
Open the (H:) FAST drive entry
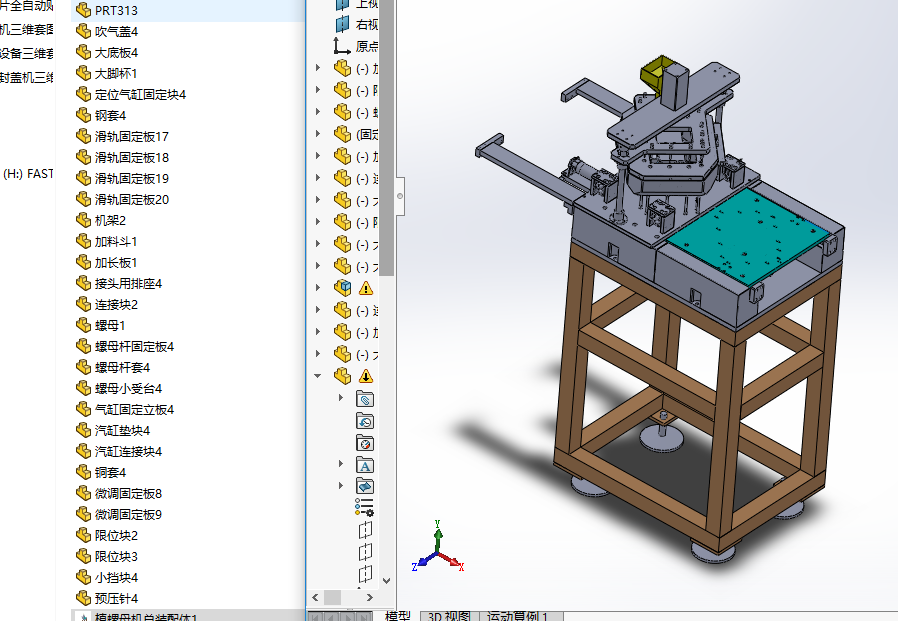[27, 174]
